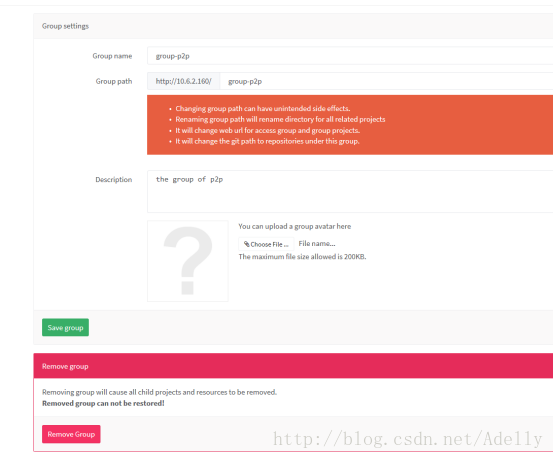Image resolution: width=554 pixels, height=459 pixels.
Task: Open the Choose File upload button
Action: pos(266,244)
